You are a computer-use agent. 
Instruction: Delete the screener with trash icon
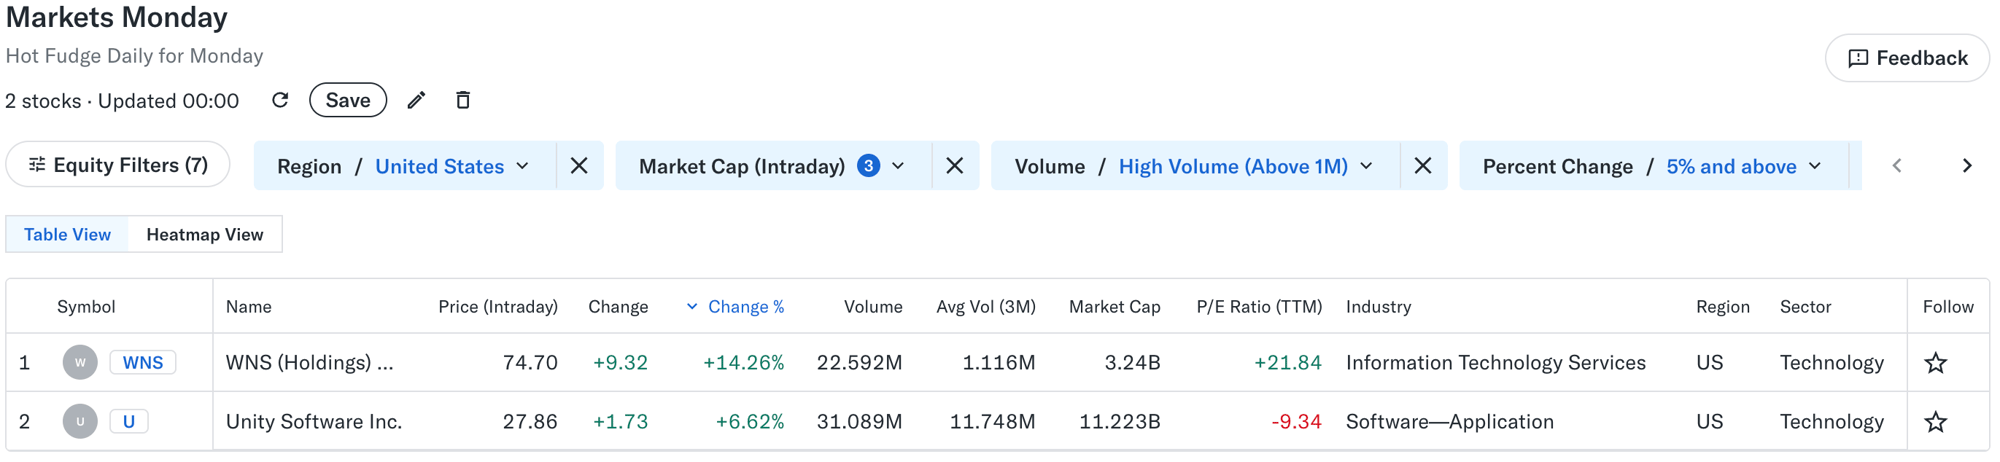pos(463,100)
